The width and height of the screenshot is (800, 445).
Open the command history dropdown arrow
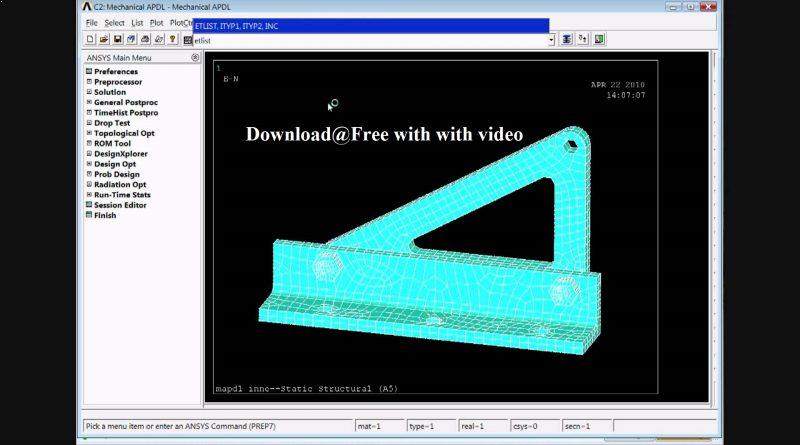point(552,40)
